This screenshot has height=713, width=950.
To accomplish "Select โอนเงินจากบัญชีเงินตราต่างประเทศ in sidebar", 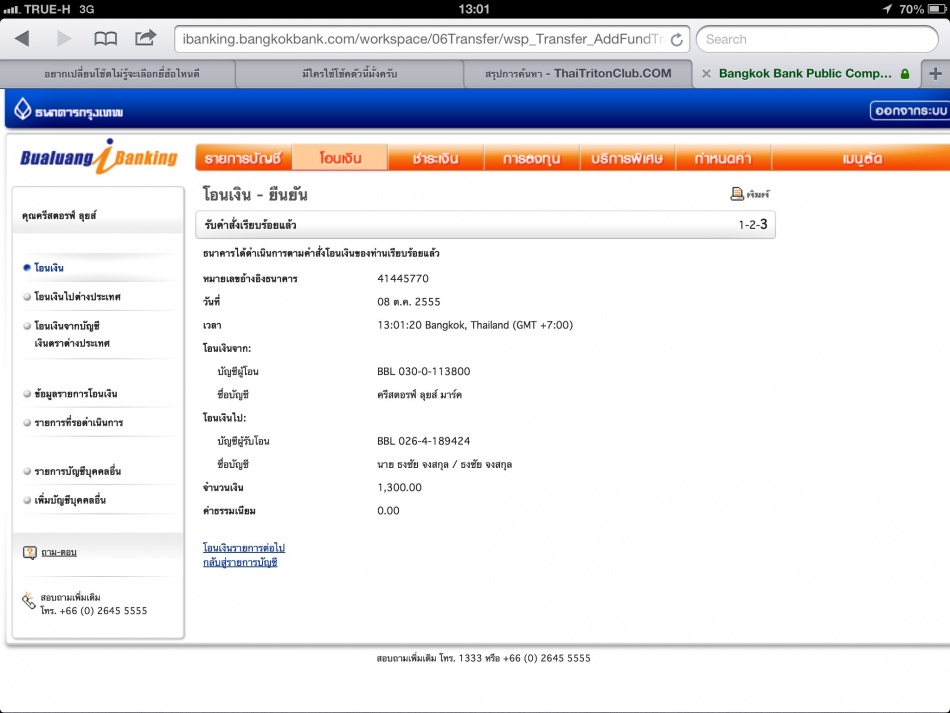I will pyautogui.click(x=72, y=334).
